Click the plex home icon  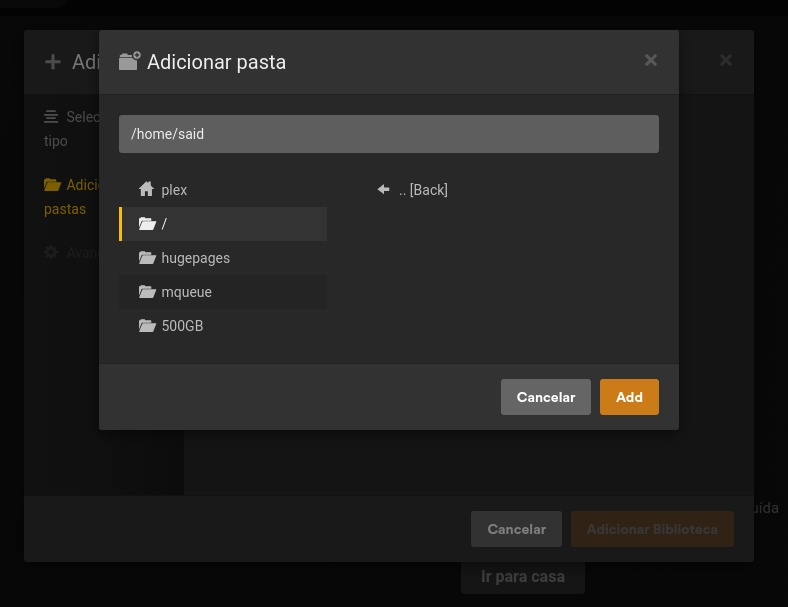pos(146,189)
